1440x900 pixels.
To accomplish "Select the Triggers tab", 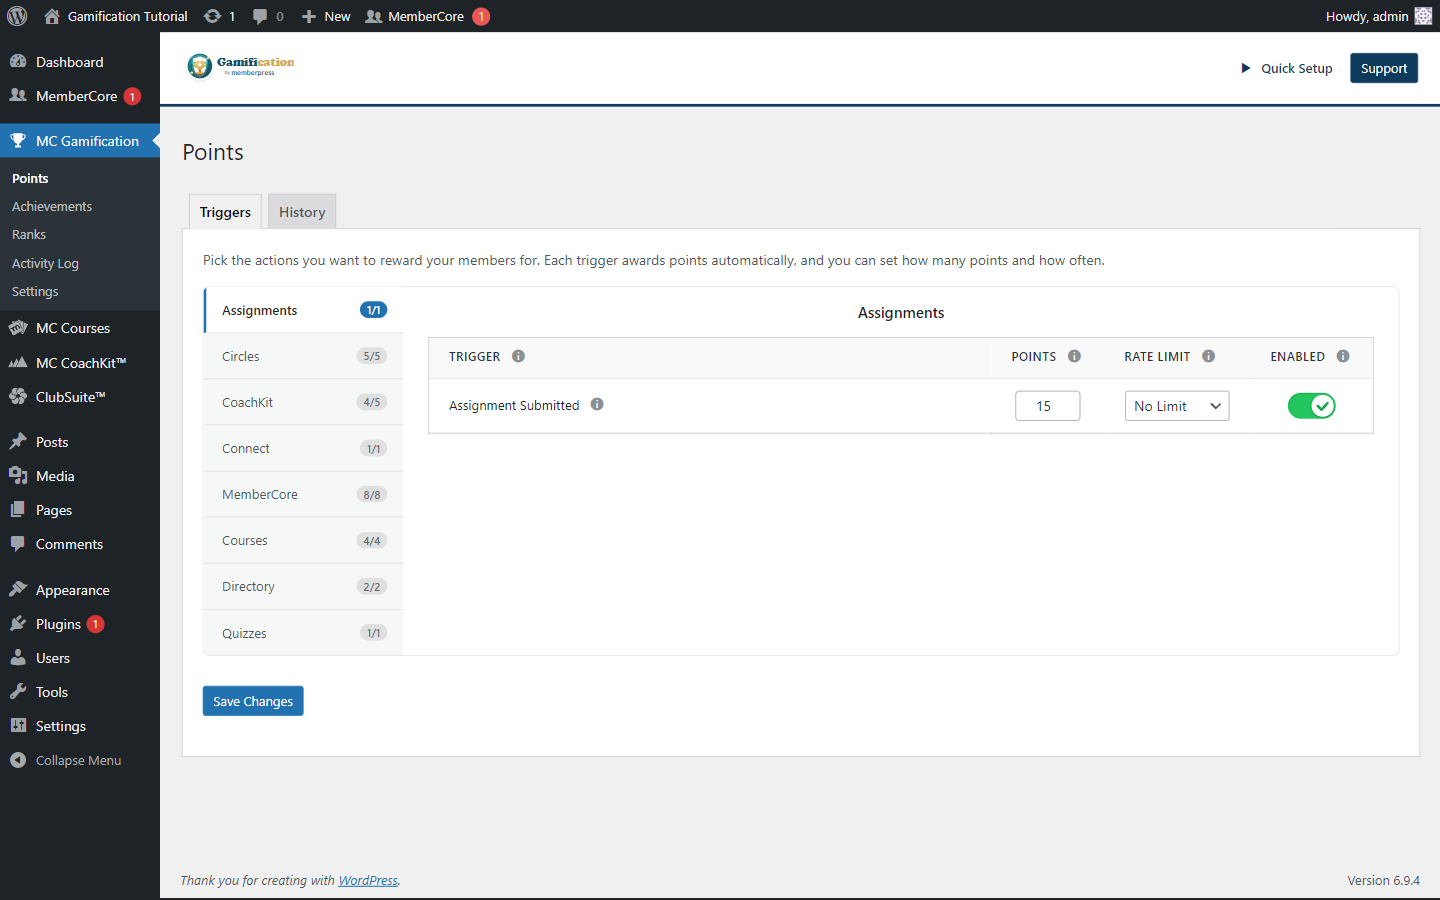I will (x=225, y=212).
